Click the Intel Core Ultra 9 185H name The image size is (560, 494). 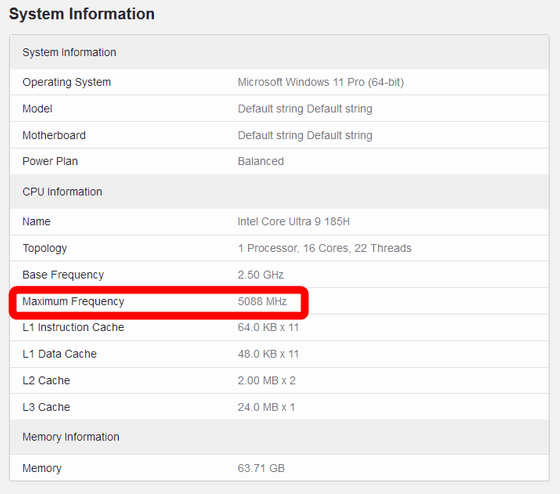click(x=294, y=221)
